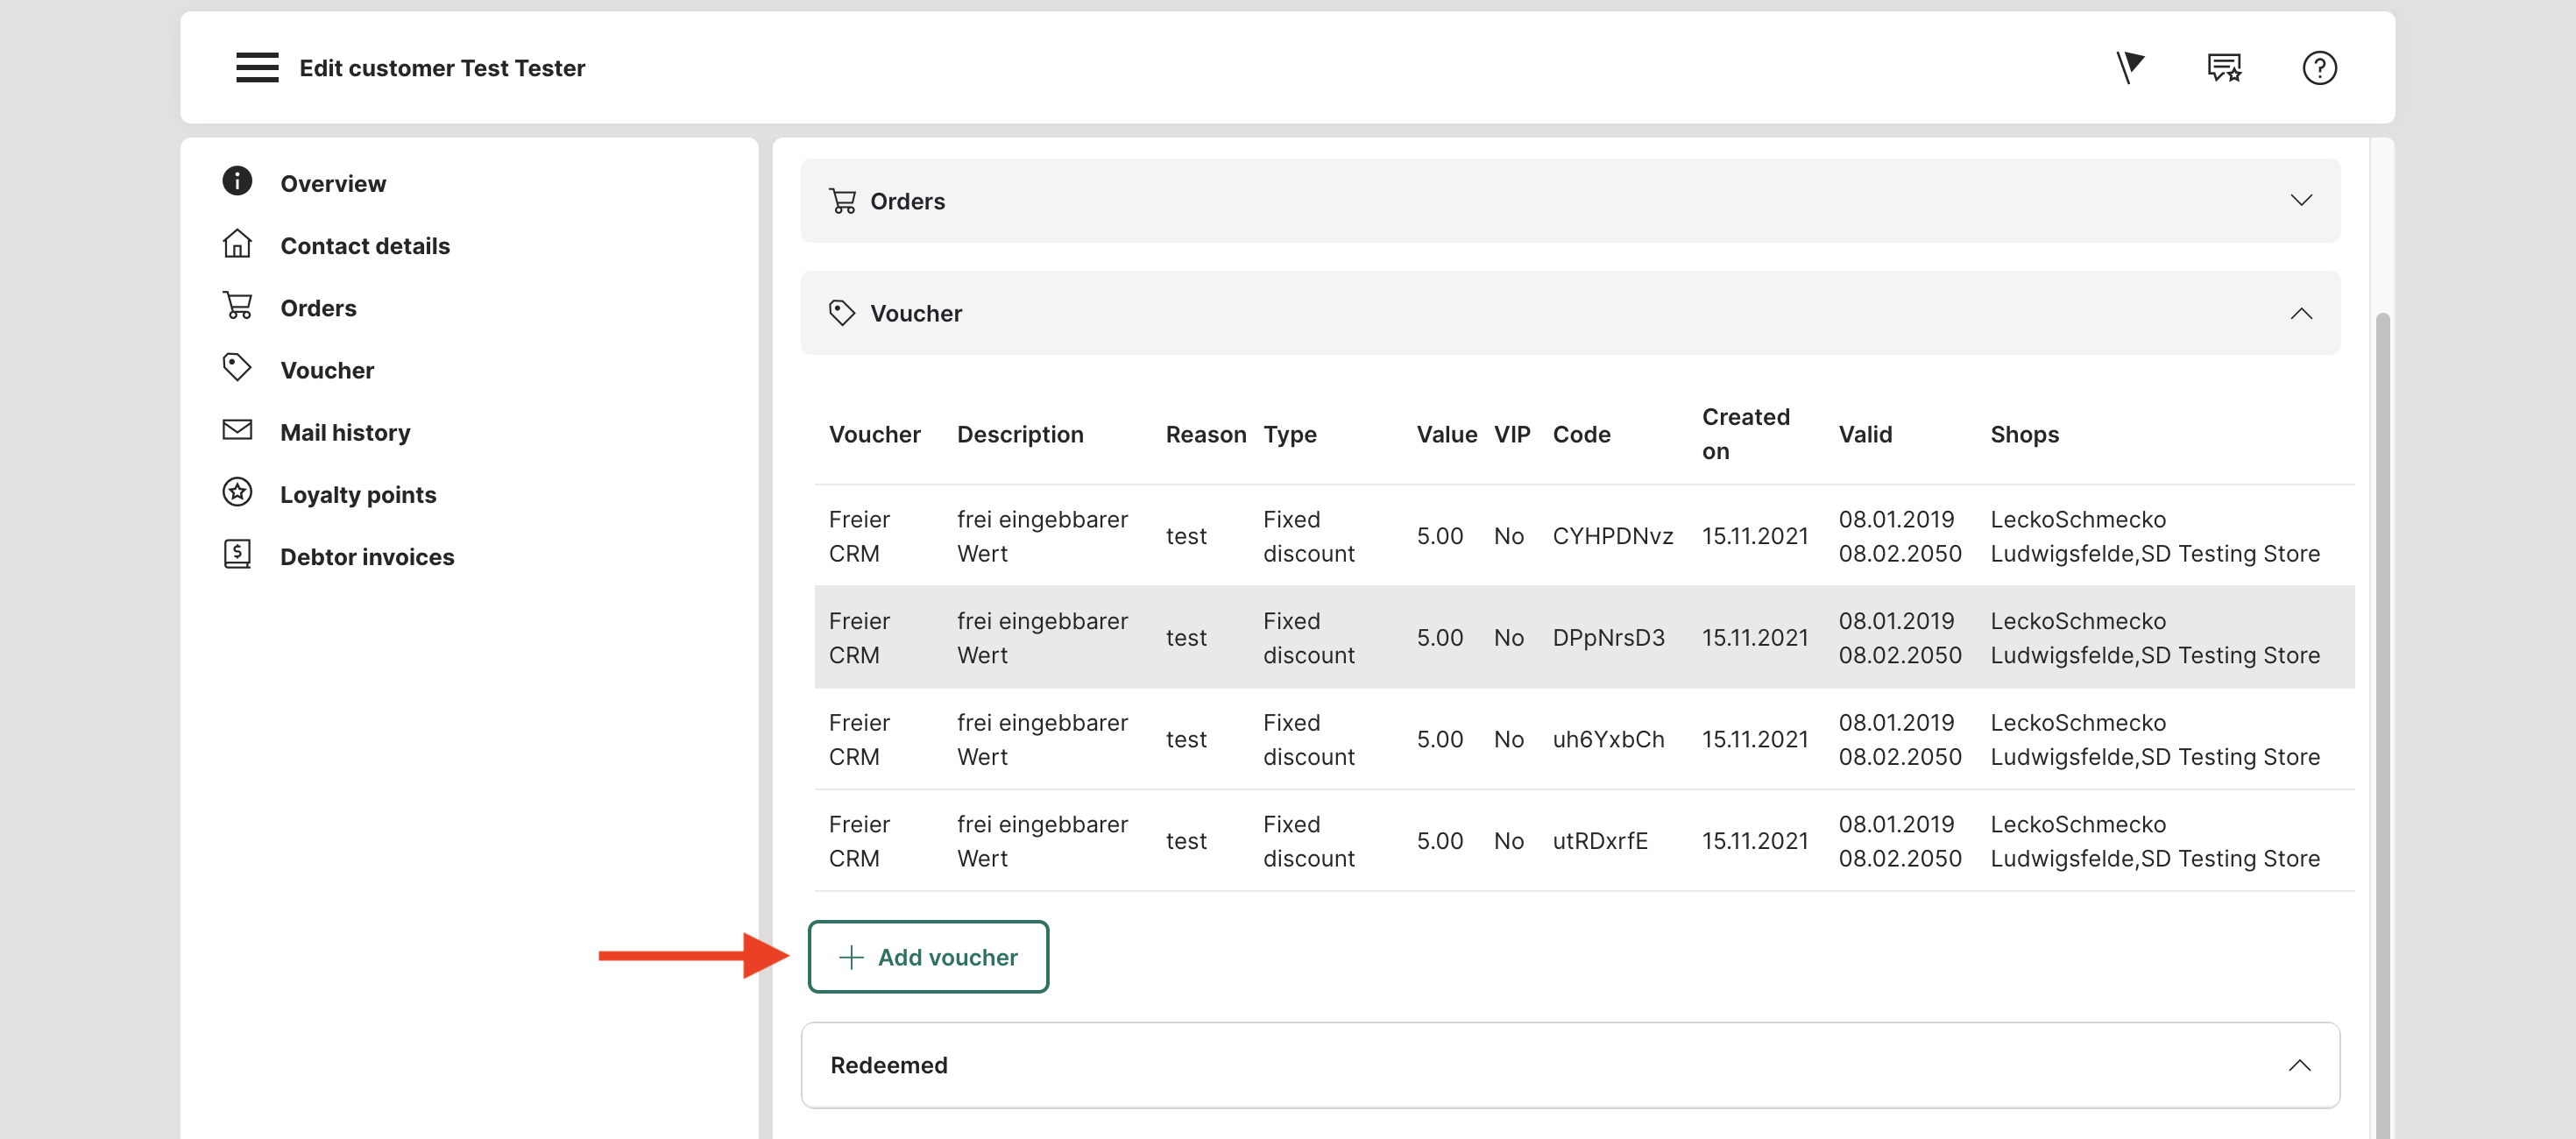The height and width of the screenshot is (1139, 2576).
Task: Click the Loyalty points star icon
Action: click(237, 493)
